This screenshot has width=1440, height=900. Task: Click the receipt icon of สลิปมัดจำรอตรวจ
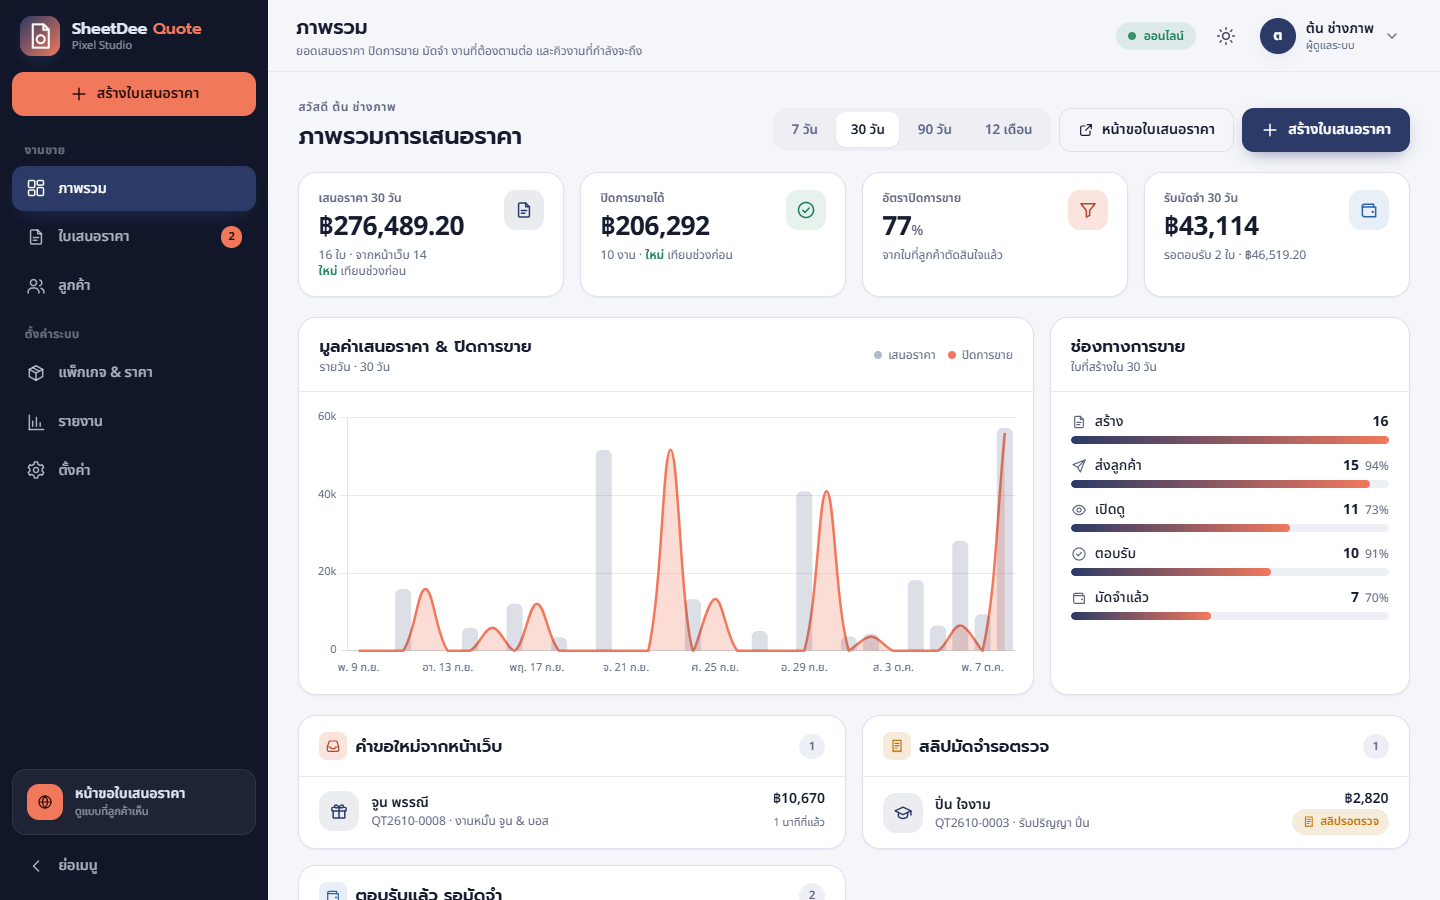tap(897, 746)
